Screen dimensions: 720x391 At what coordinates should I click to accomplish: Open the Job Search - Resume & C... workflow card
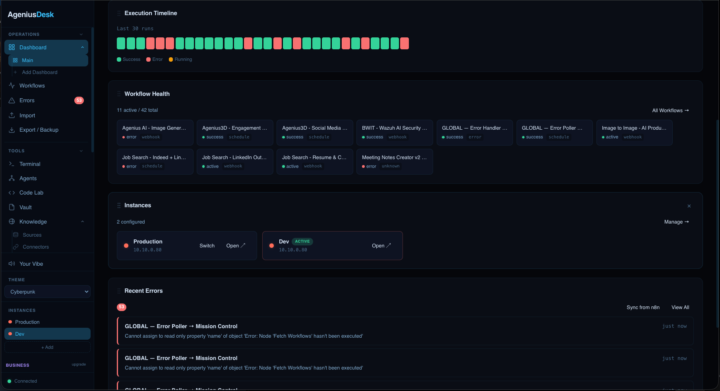pos(315,162)
